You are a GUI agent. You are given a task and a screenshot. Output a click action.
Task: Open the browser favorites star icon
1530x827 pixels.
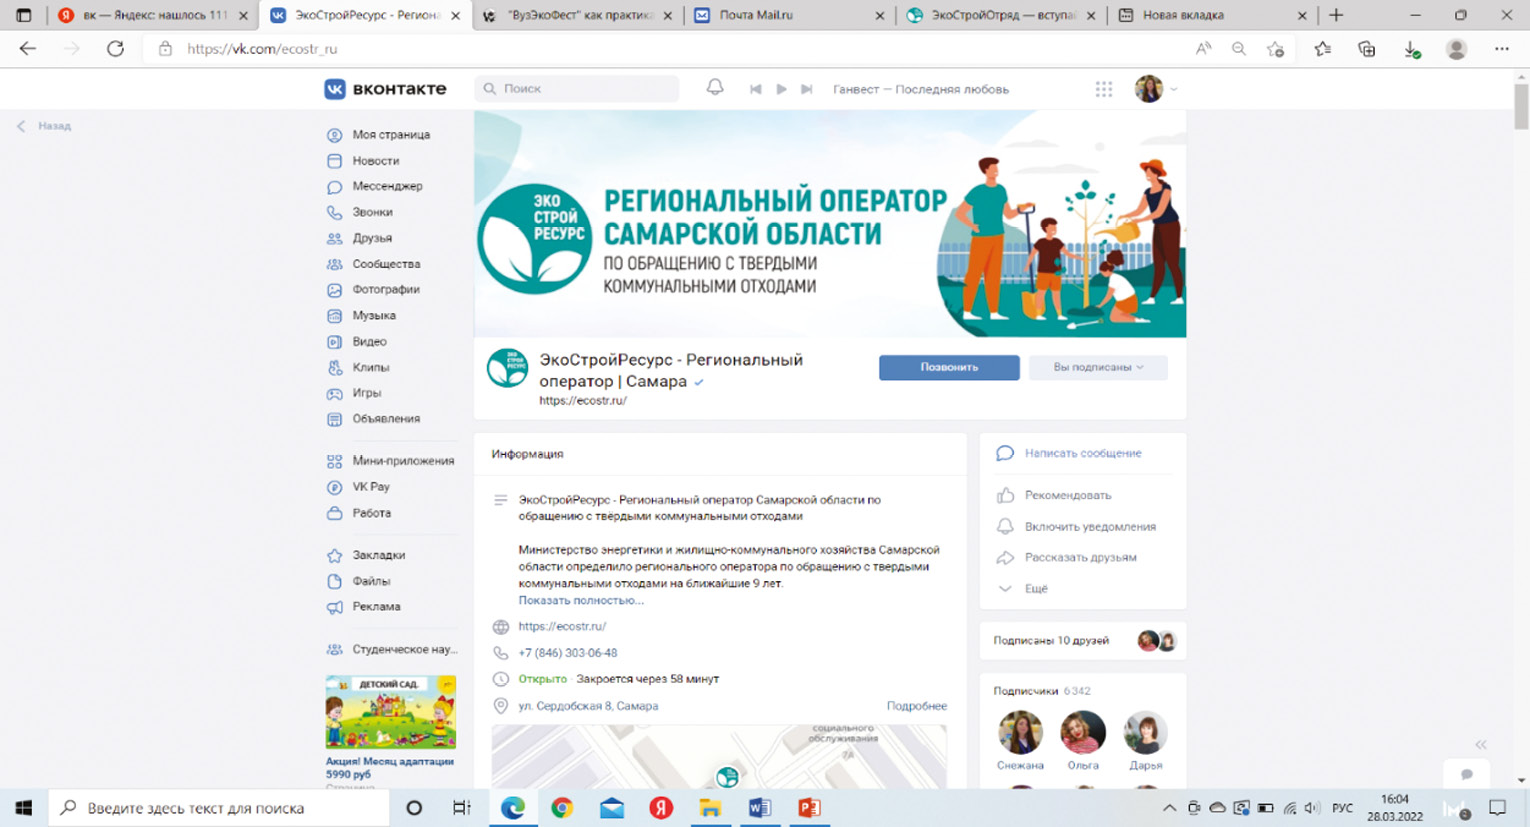coord(1322,49)
